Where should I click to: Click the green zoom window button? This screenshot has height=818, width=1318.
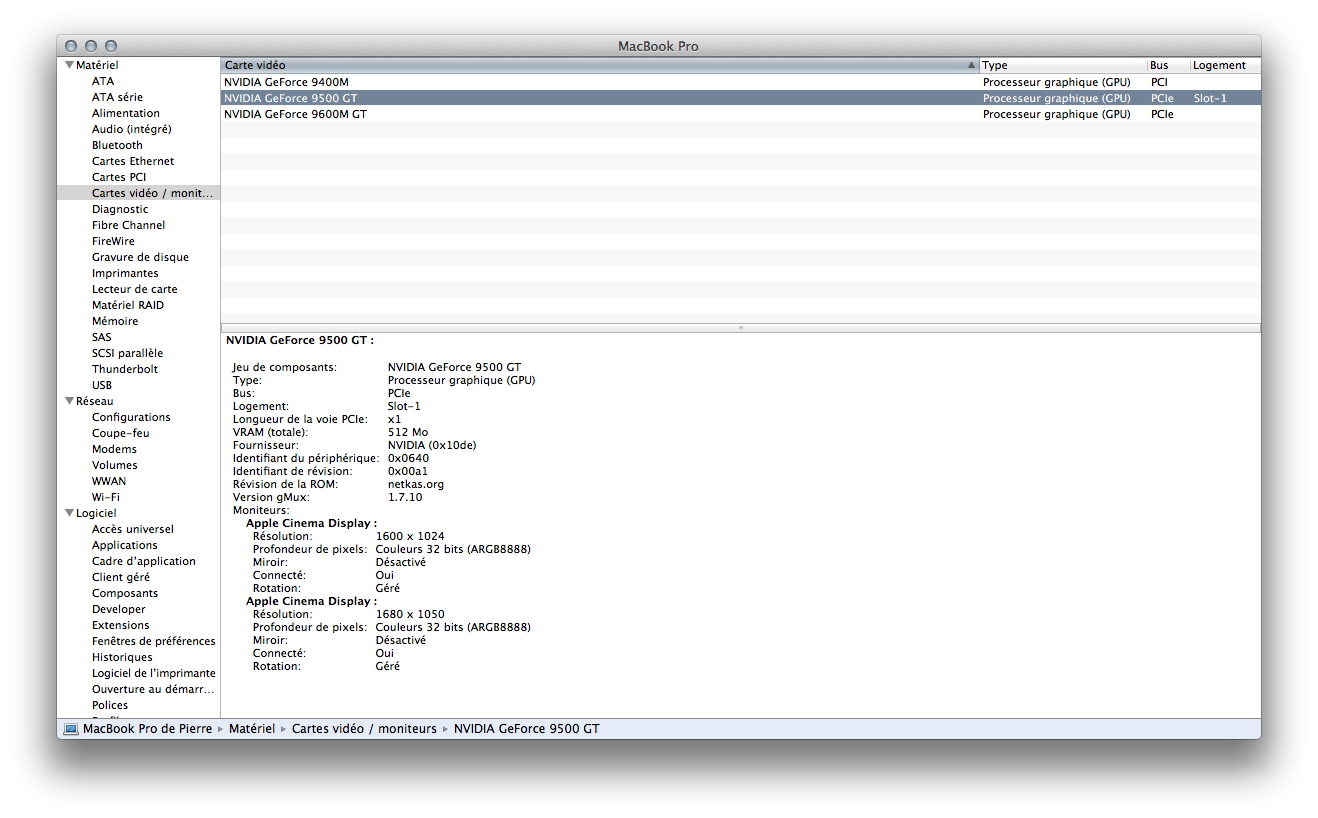(111, 46)
